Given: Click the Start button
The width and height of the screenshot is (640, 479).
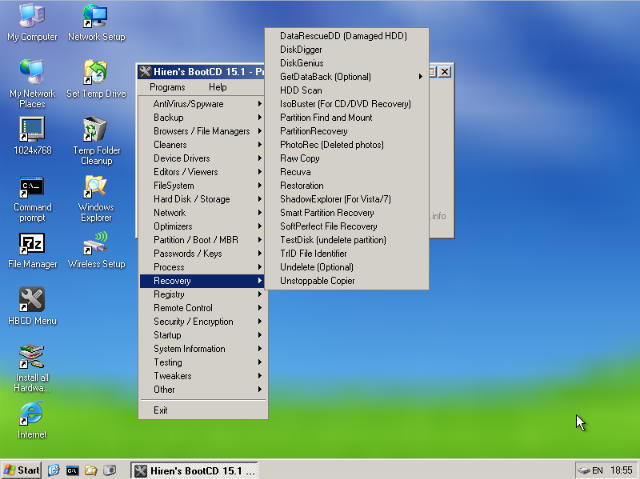Looking at the screenshot, I should click(x=22, y=469).
